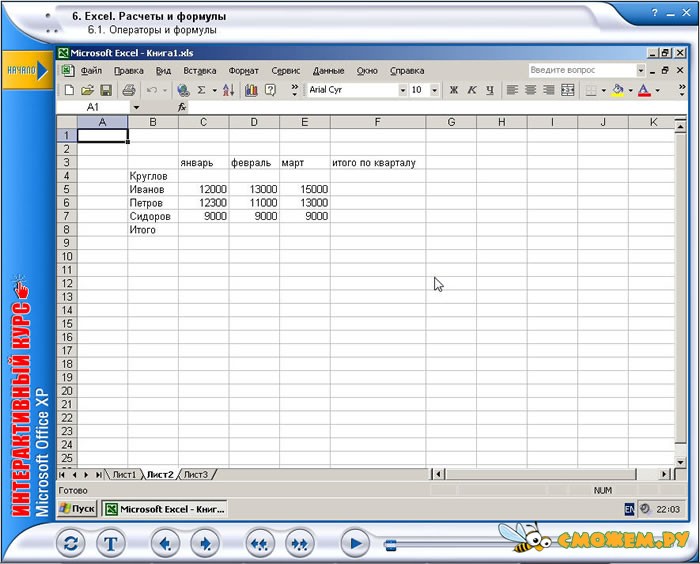
Task: Insert hyperlink globe icon
Action: pos(183,90)
